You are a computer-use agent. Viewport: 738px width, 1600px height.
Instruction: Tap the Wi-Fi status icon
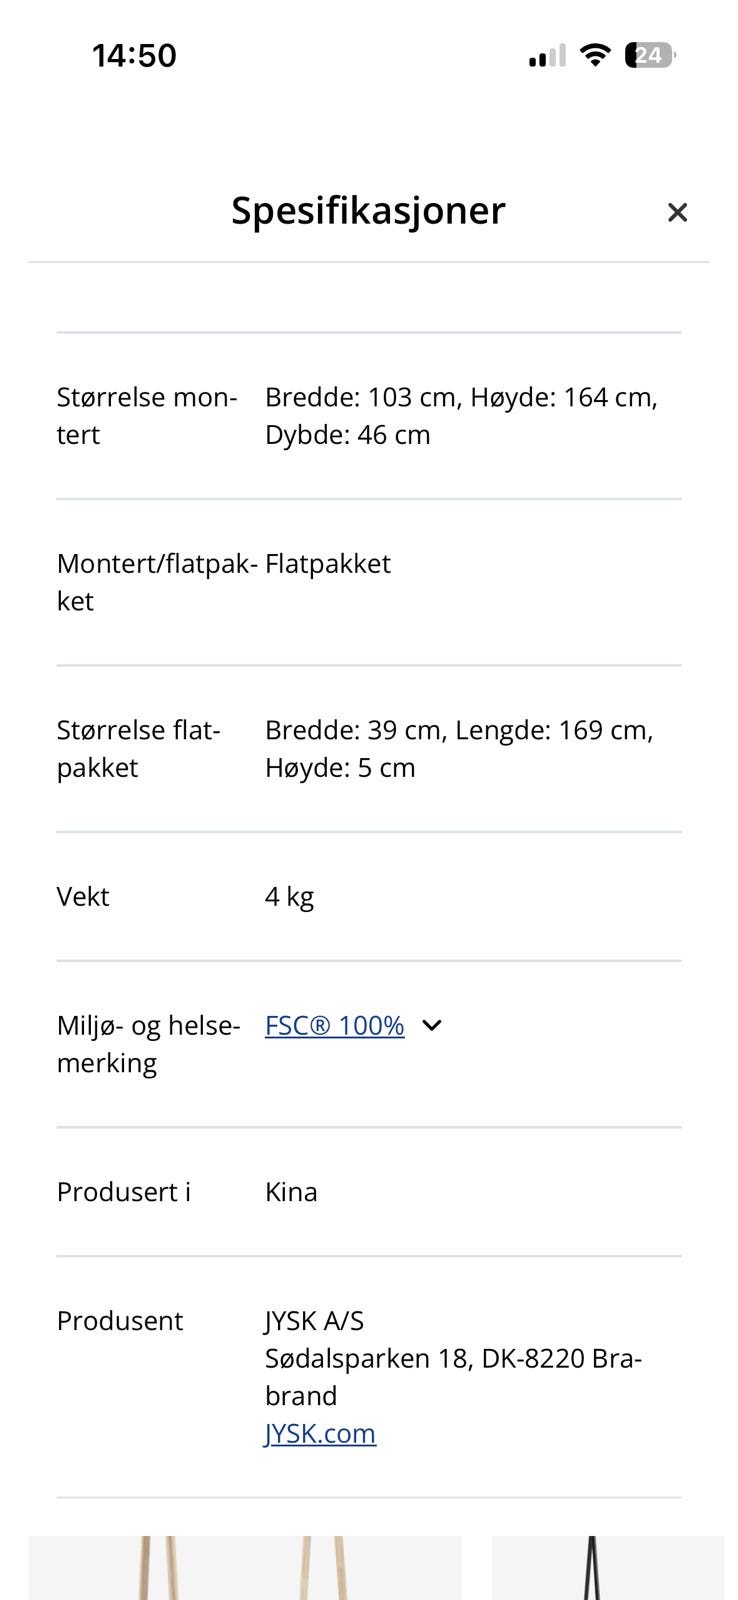click(x=595, y=55)
